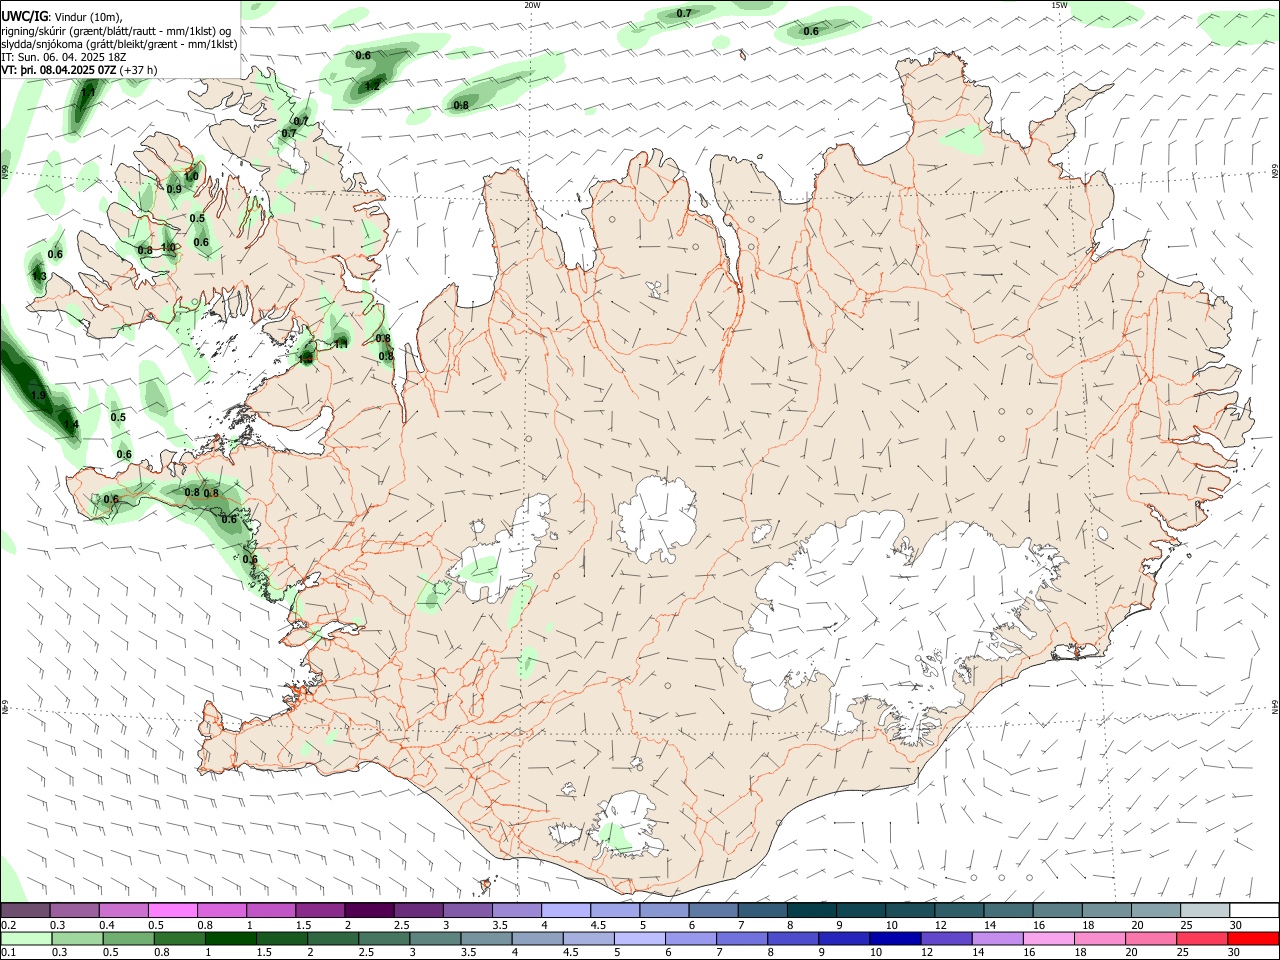This screenshot has height=960, width=1280.
Task: Click the '0.2' scale label
Action: pos(8,925)
